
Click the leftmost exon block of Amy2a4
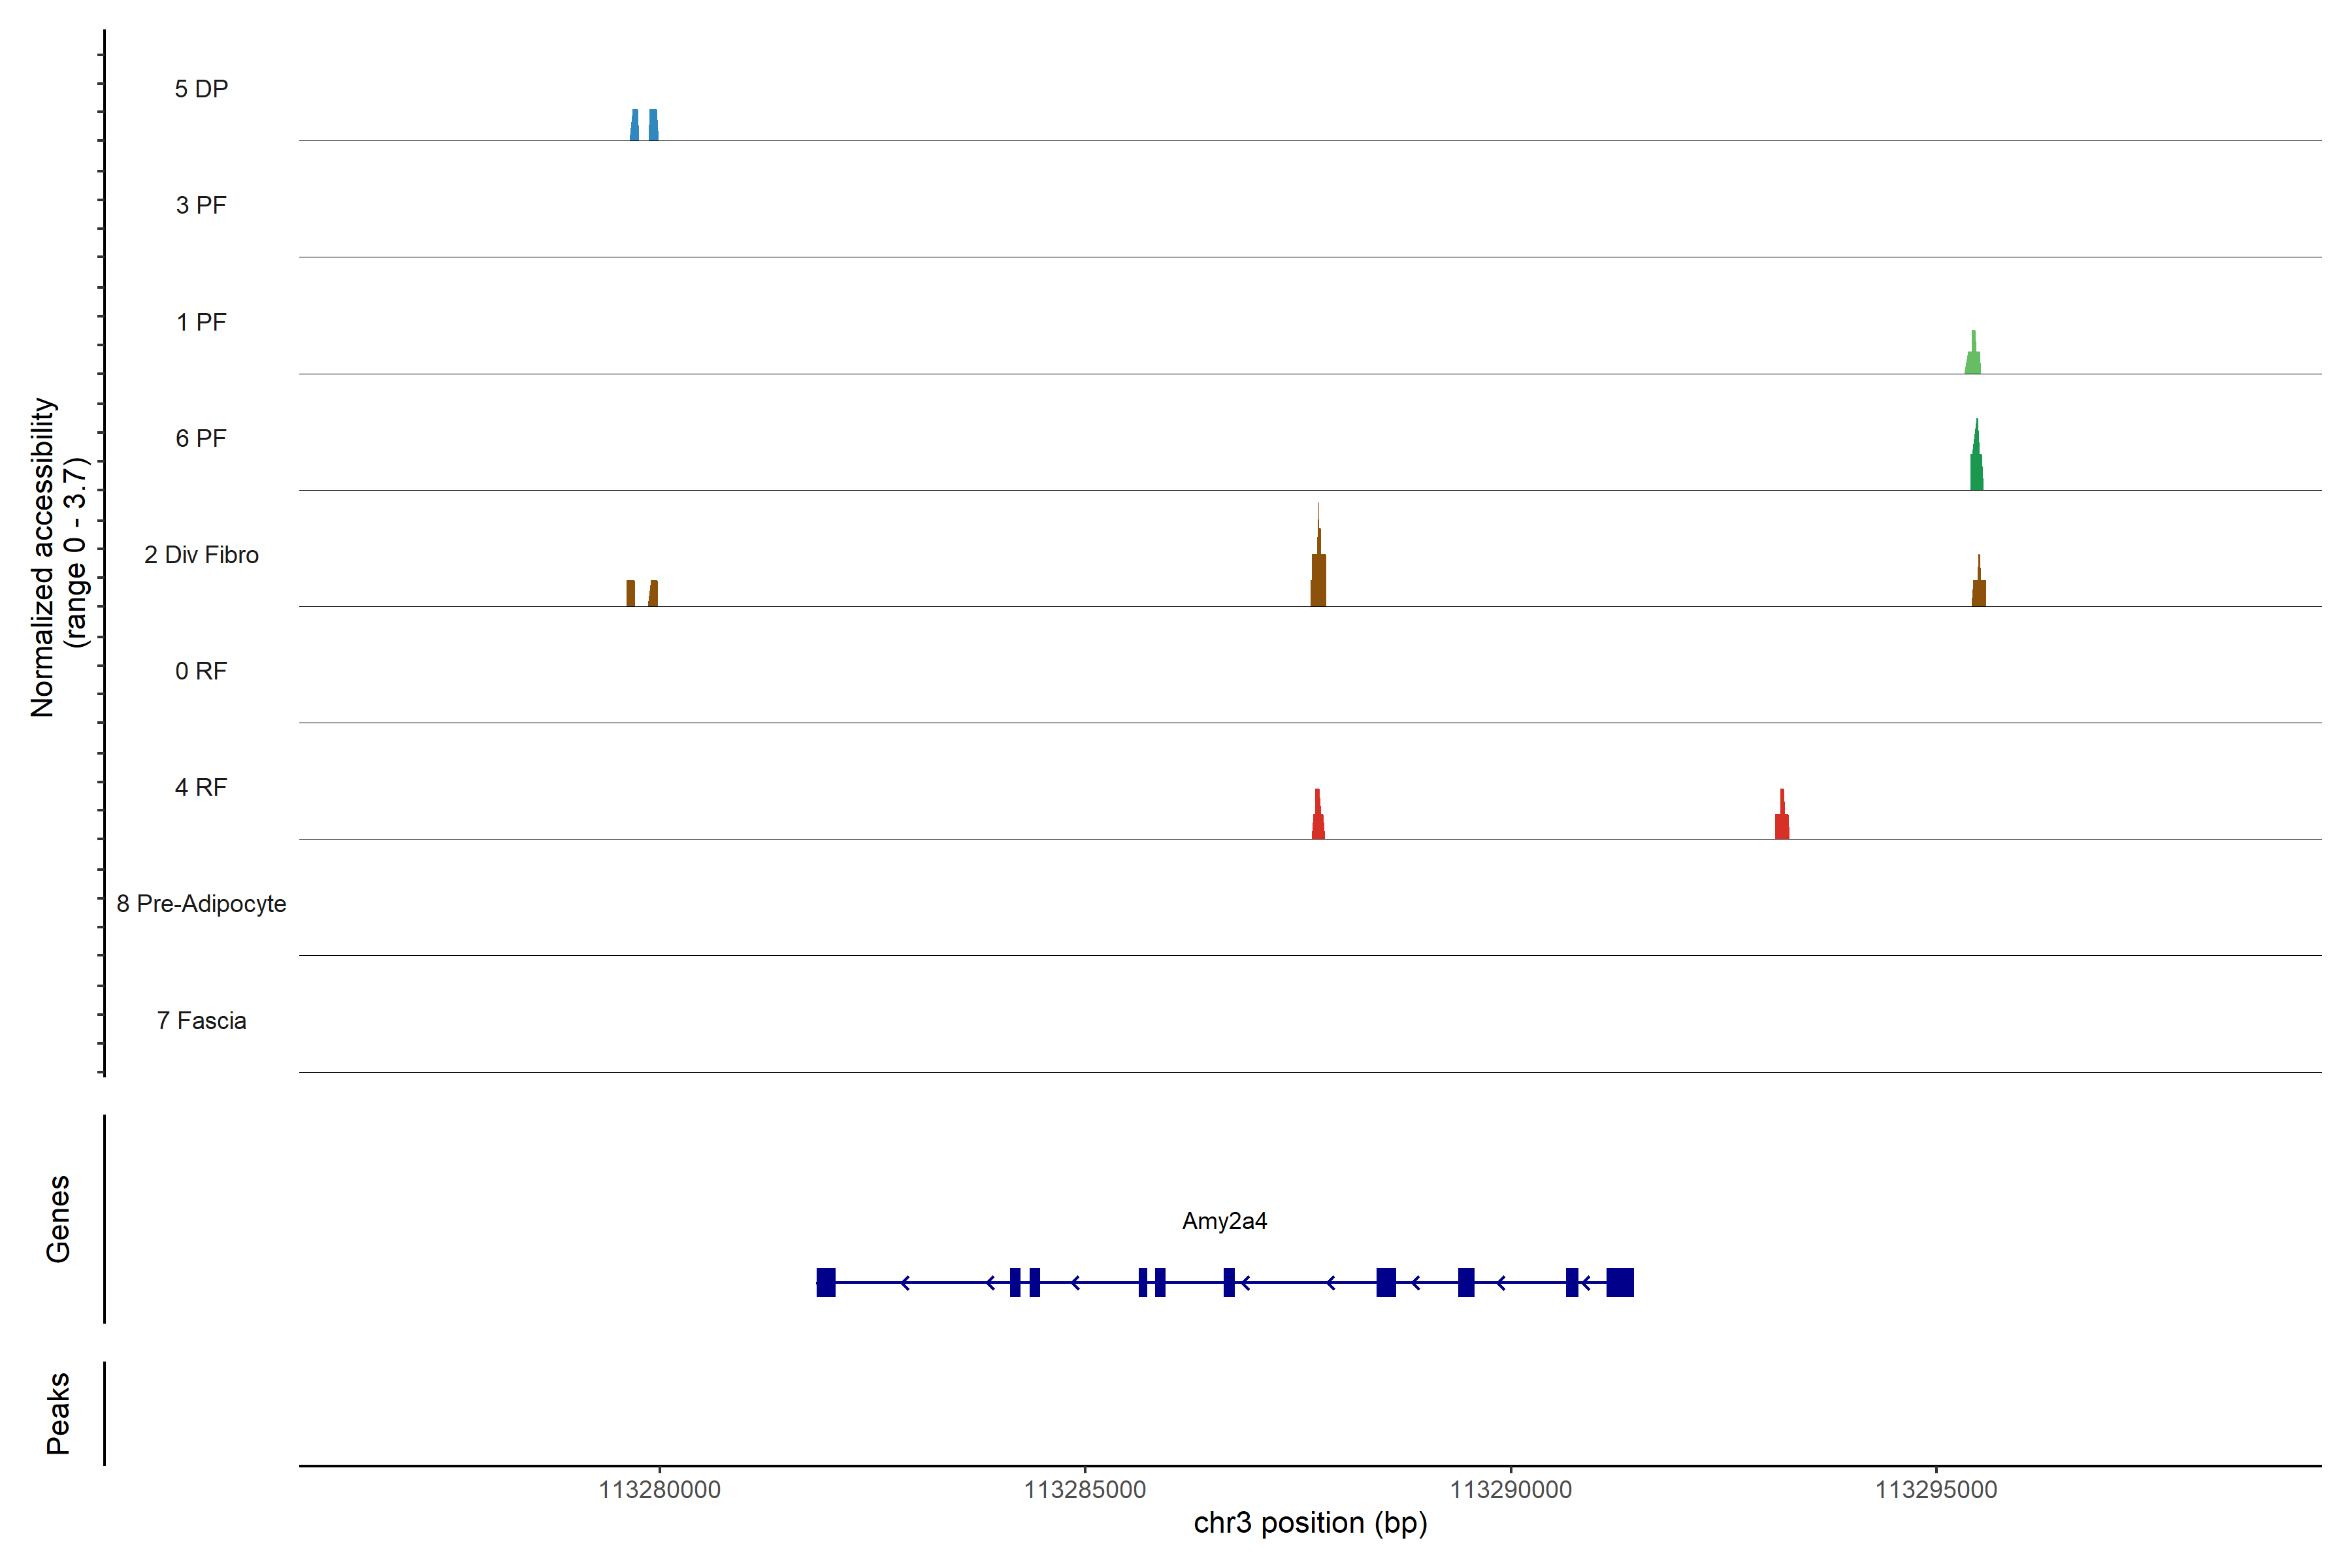[825, 1282]
